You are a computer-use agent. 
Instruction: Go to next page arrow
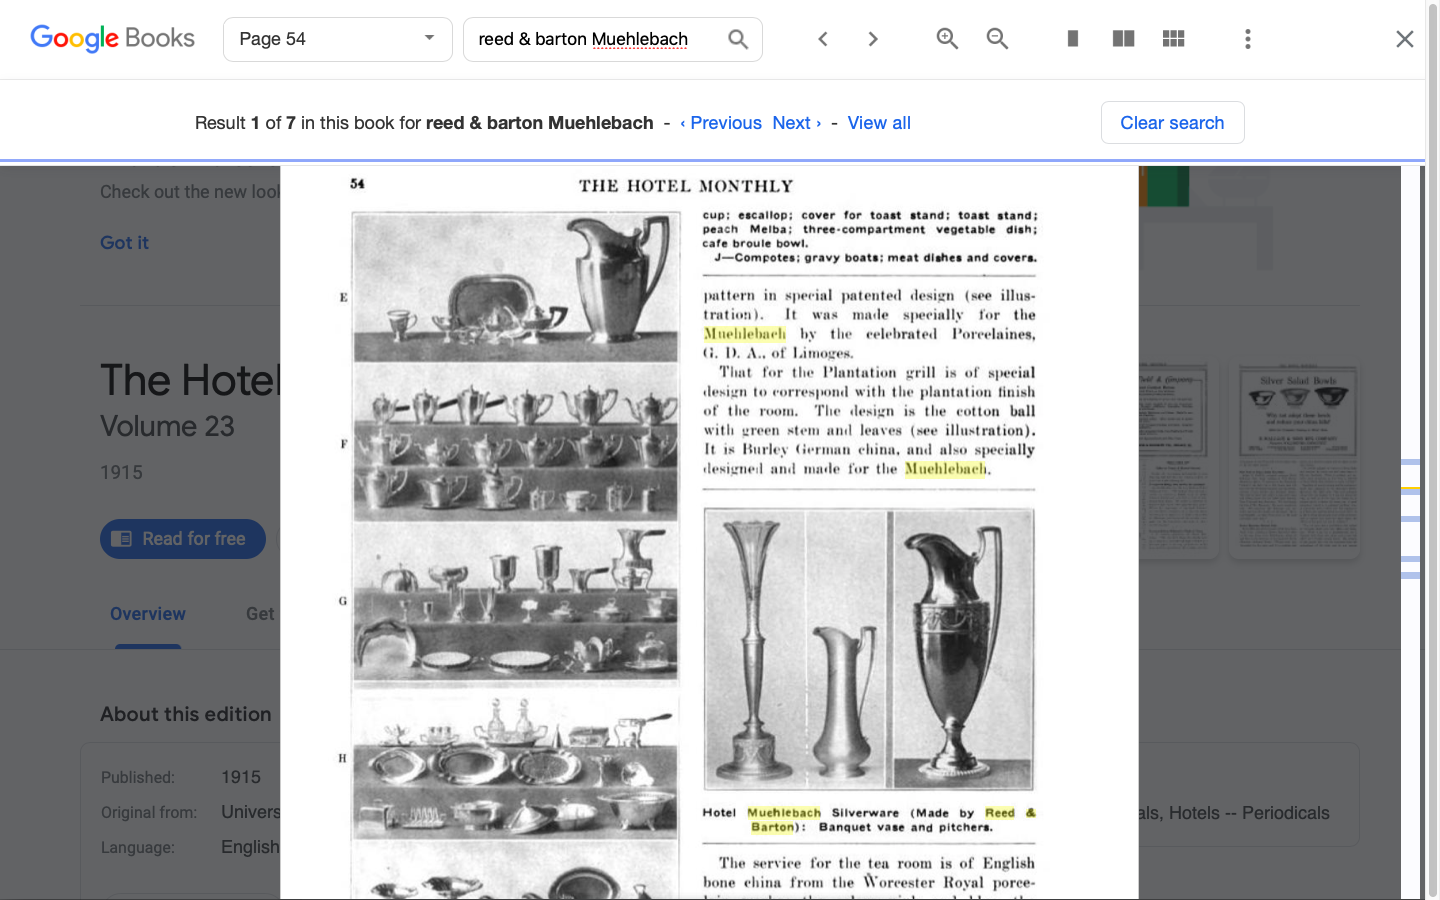coord(873,39)
